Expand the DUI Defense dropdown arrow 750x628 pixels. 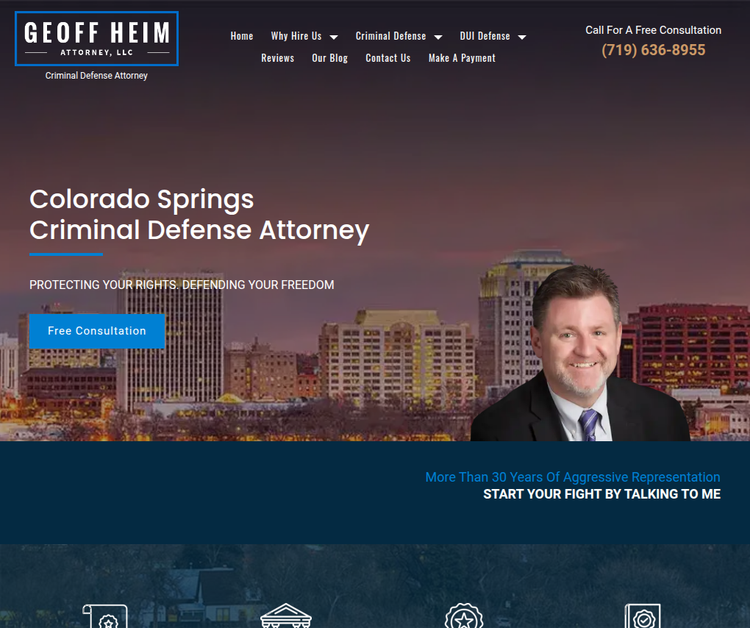tap(522, 37)
